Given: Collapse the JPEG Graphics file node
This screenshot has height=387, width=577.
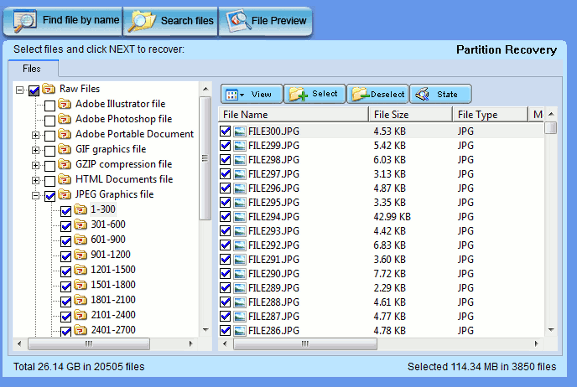Looking at the screenshot, I should pyautogui.click(x=36, y=195).
